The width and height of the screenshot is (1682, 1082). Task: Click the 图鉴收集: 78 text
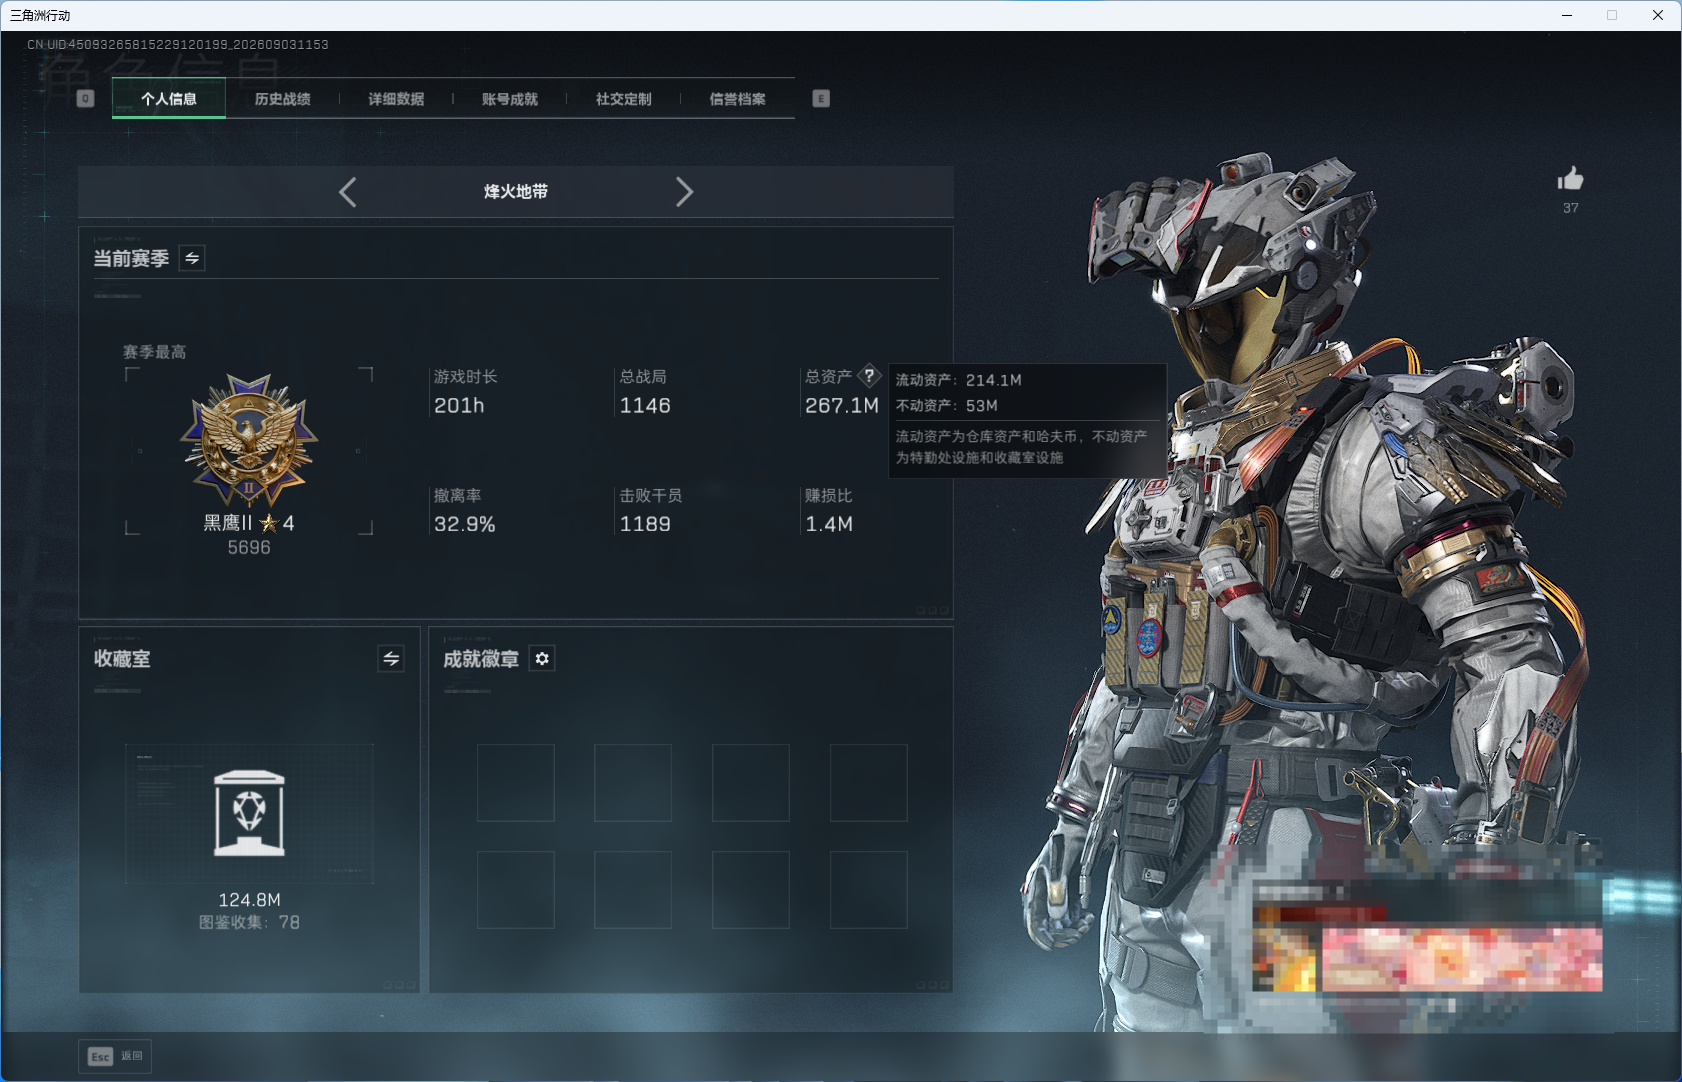(x=249, y=922)
